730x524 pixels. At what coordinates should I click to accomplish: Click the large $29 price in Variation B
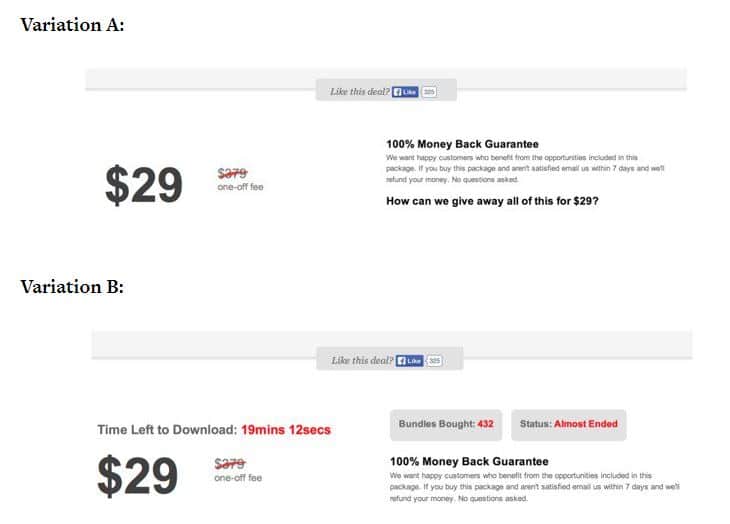tap(137, 476)
